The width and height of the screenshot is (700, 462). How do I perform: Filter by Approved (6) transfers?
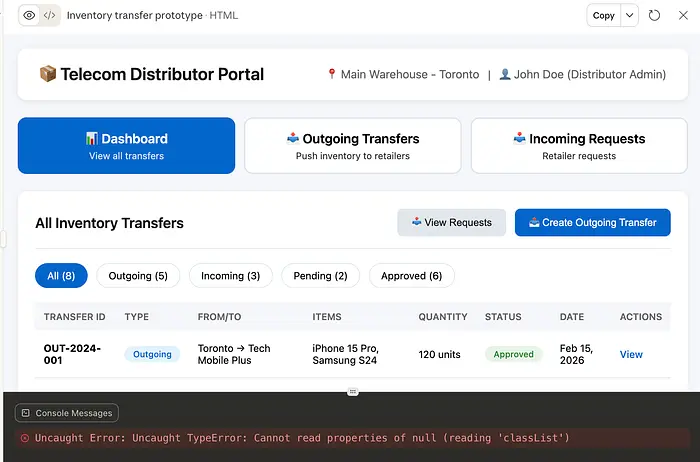[412, 276]
